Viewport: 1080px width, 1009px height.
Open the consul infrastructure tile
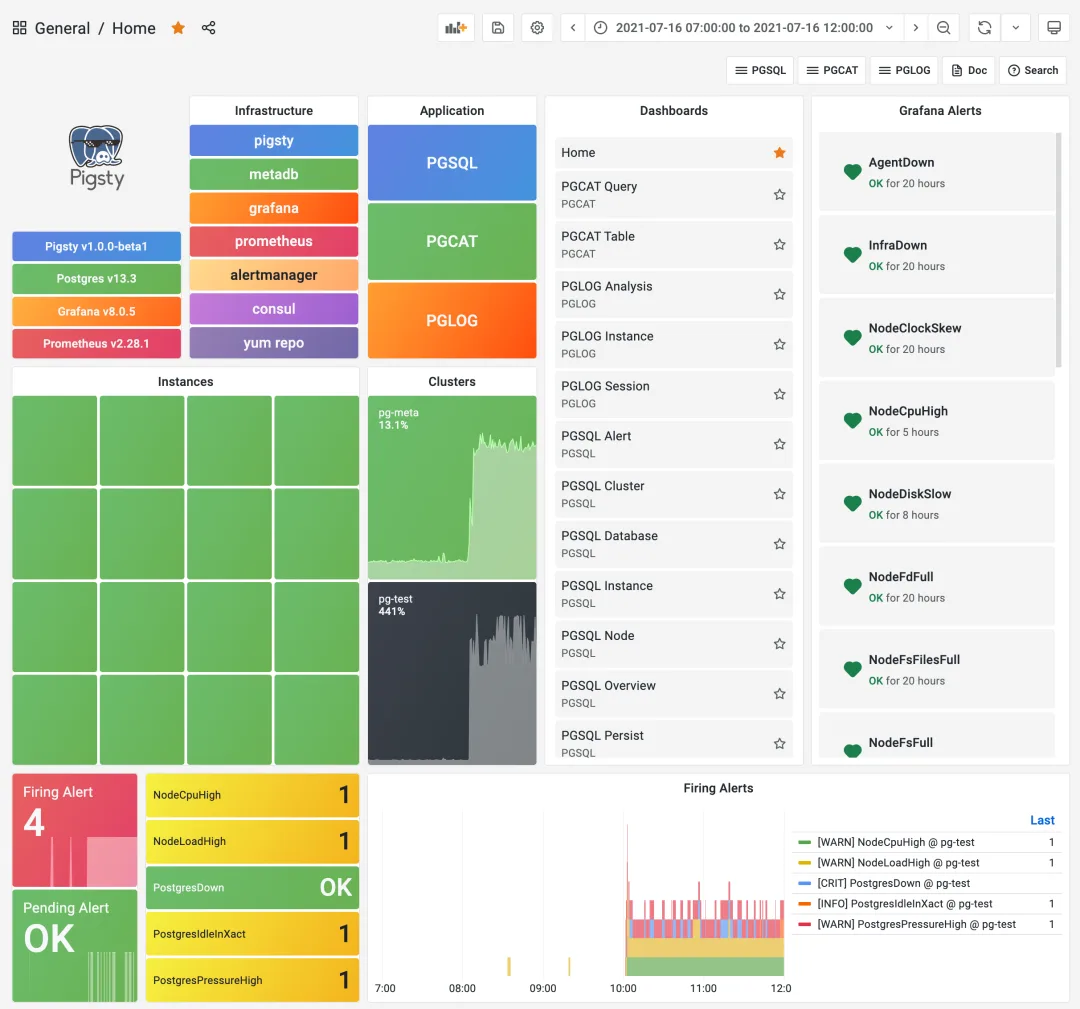coord(273,309)
